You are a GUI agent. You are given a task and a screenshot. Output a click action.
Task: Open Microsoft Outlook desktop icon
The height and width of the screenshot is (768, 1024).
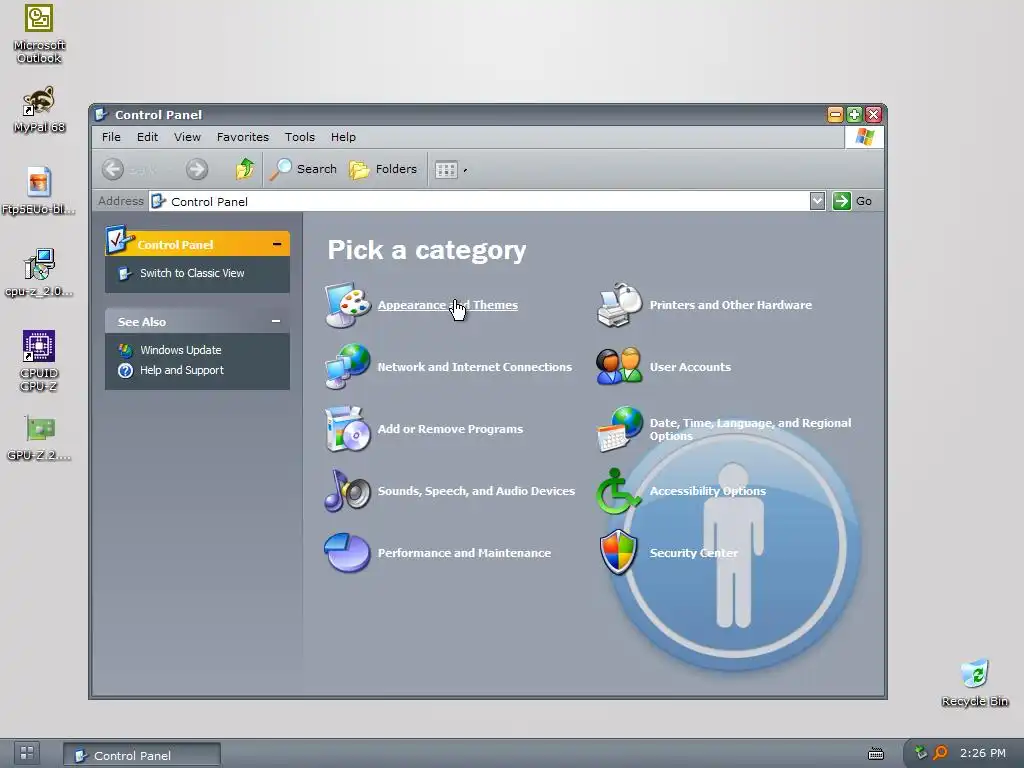pos(39,34)
